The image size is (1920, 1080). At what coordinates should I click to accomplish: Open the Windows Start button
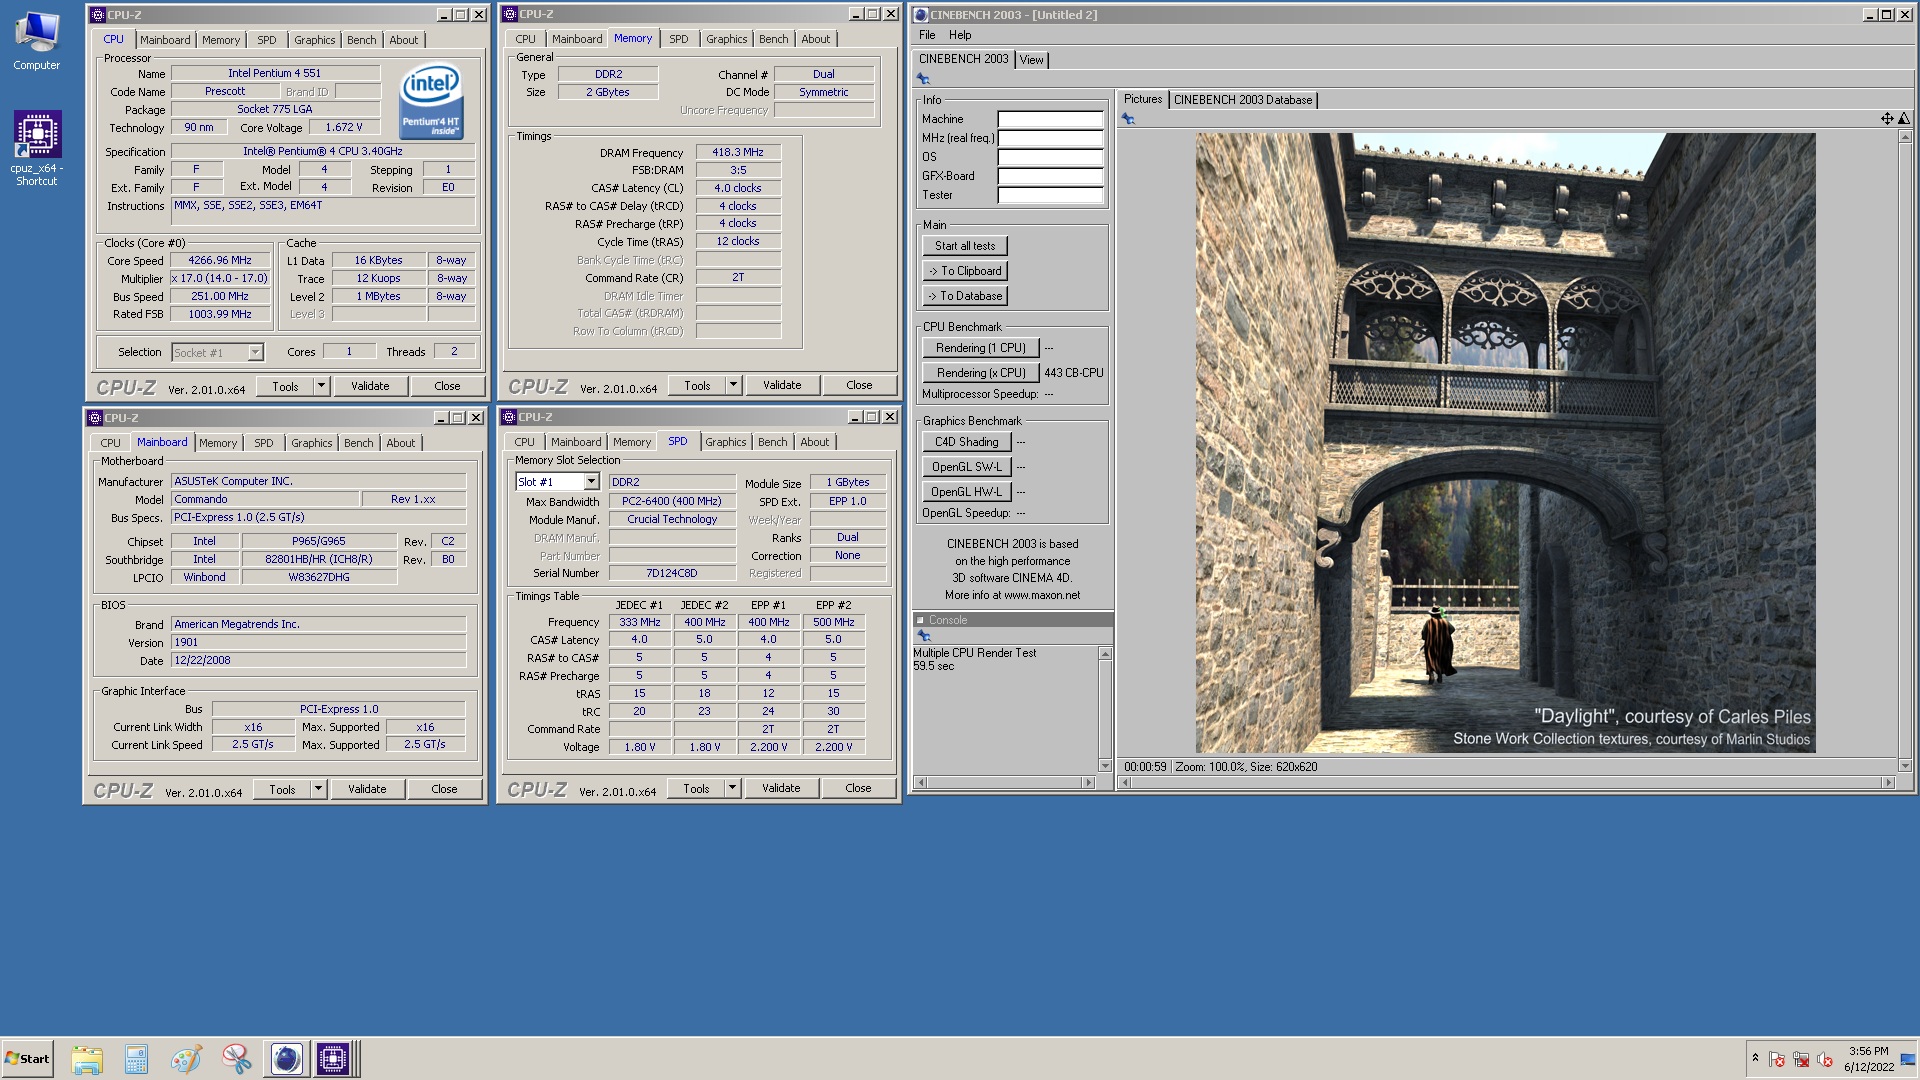27,1059
